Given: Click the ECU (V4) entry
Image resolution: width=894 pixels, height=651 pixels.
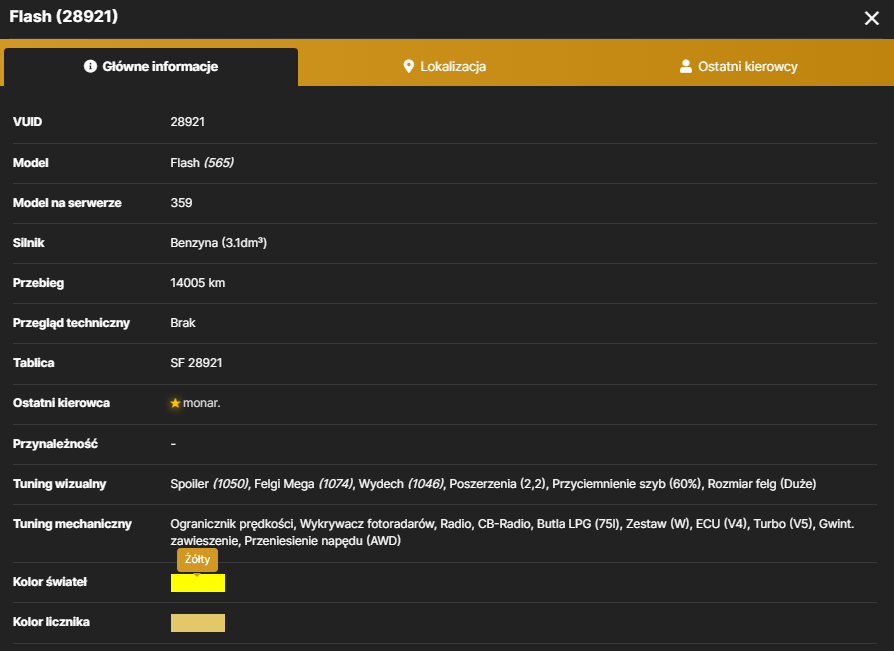Looking at the screenshot, I should pyautogui.click(x=721, y=524).
